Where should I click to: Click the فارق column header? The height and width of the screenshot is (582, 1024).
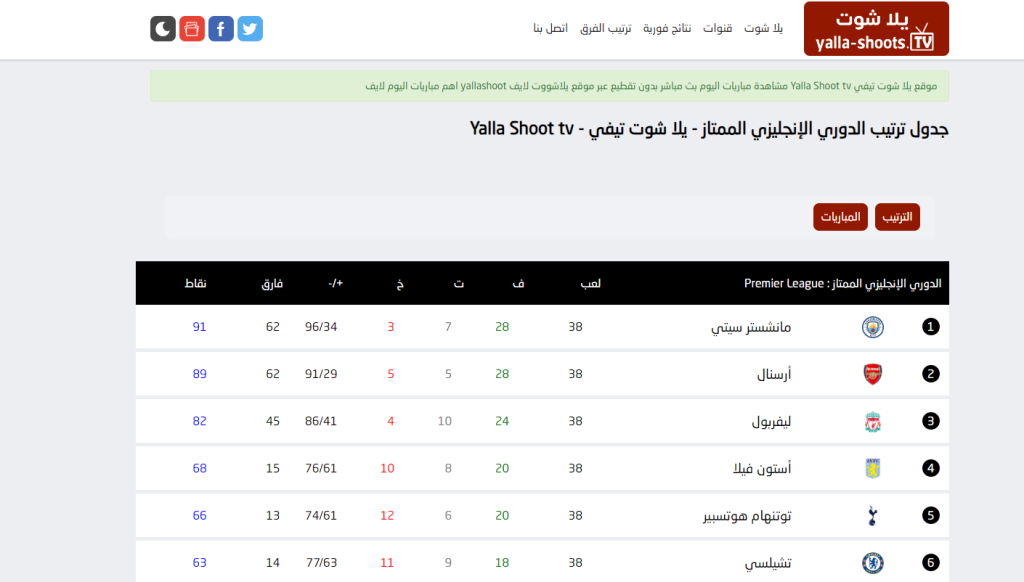click(x=272, y=283)
